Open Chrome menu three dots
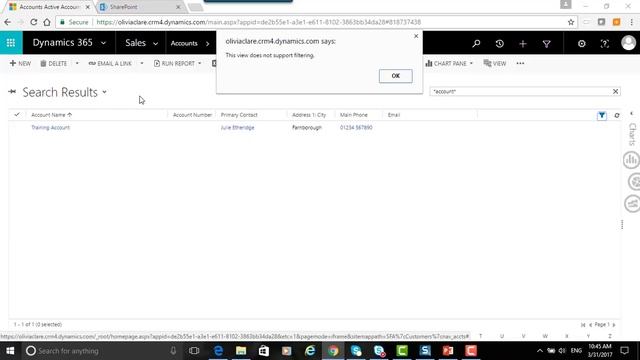Viewport: 640px width, 360px height. 632,22
